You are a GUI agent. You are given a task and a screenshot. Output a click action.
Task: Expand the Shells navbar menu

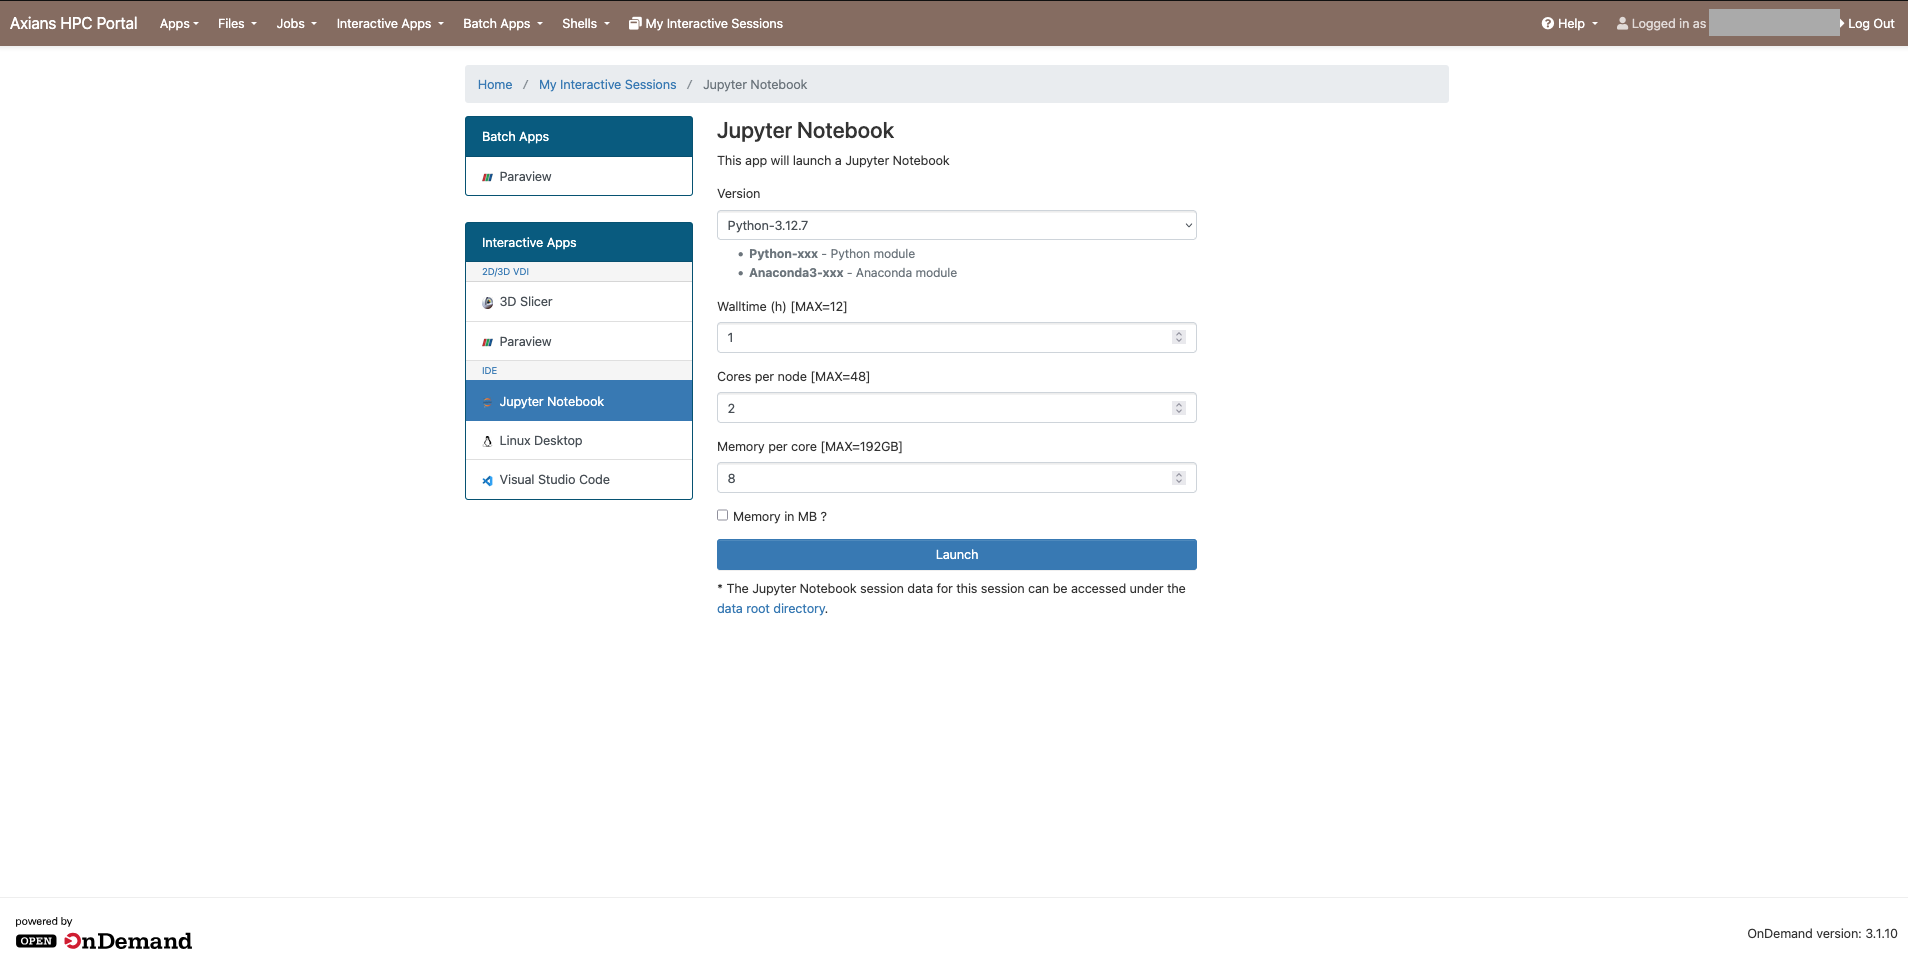[x=585, y=24]
